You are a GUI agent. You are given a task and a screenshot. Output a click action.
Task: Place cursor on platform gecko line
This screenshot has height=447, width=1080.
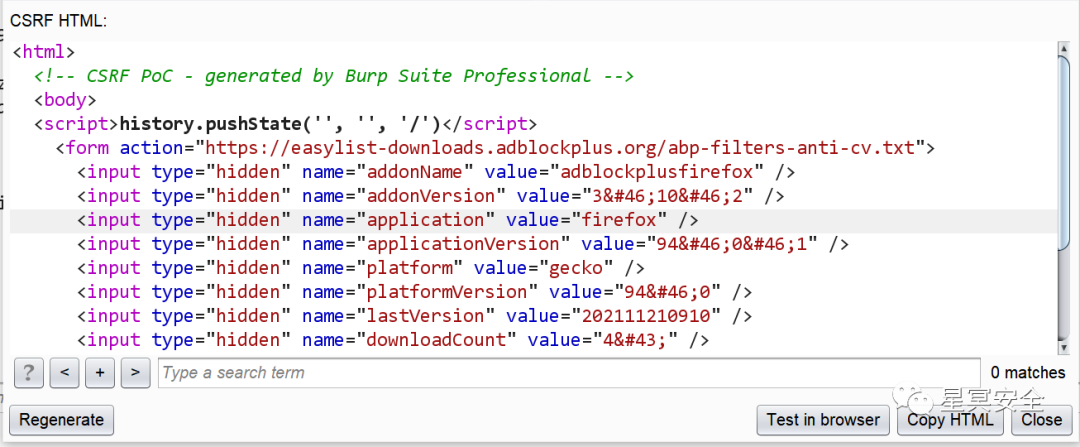click(x=360, y=268)
